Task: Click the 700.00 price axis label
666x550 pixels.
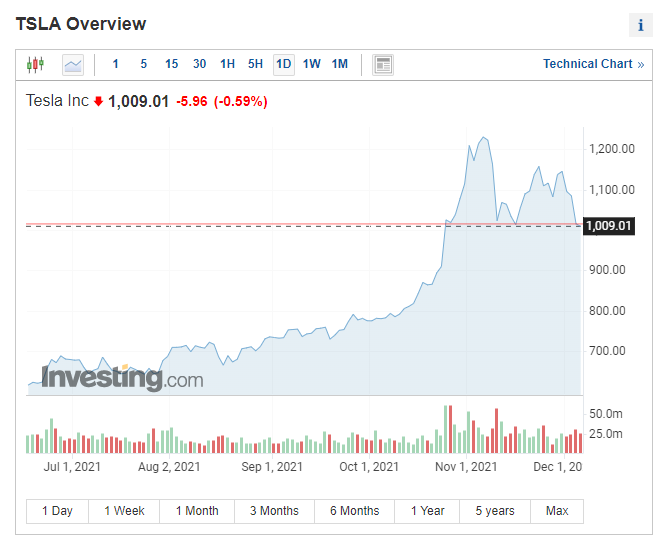Action: (607, 351)
